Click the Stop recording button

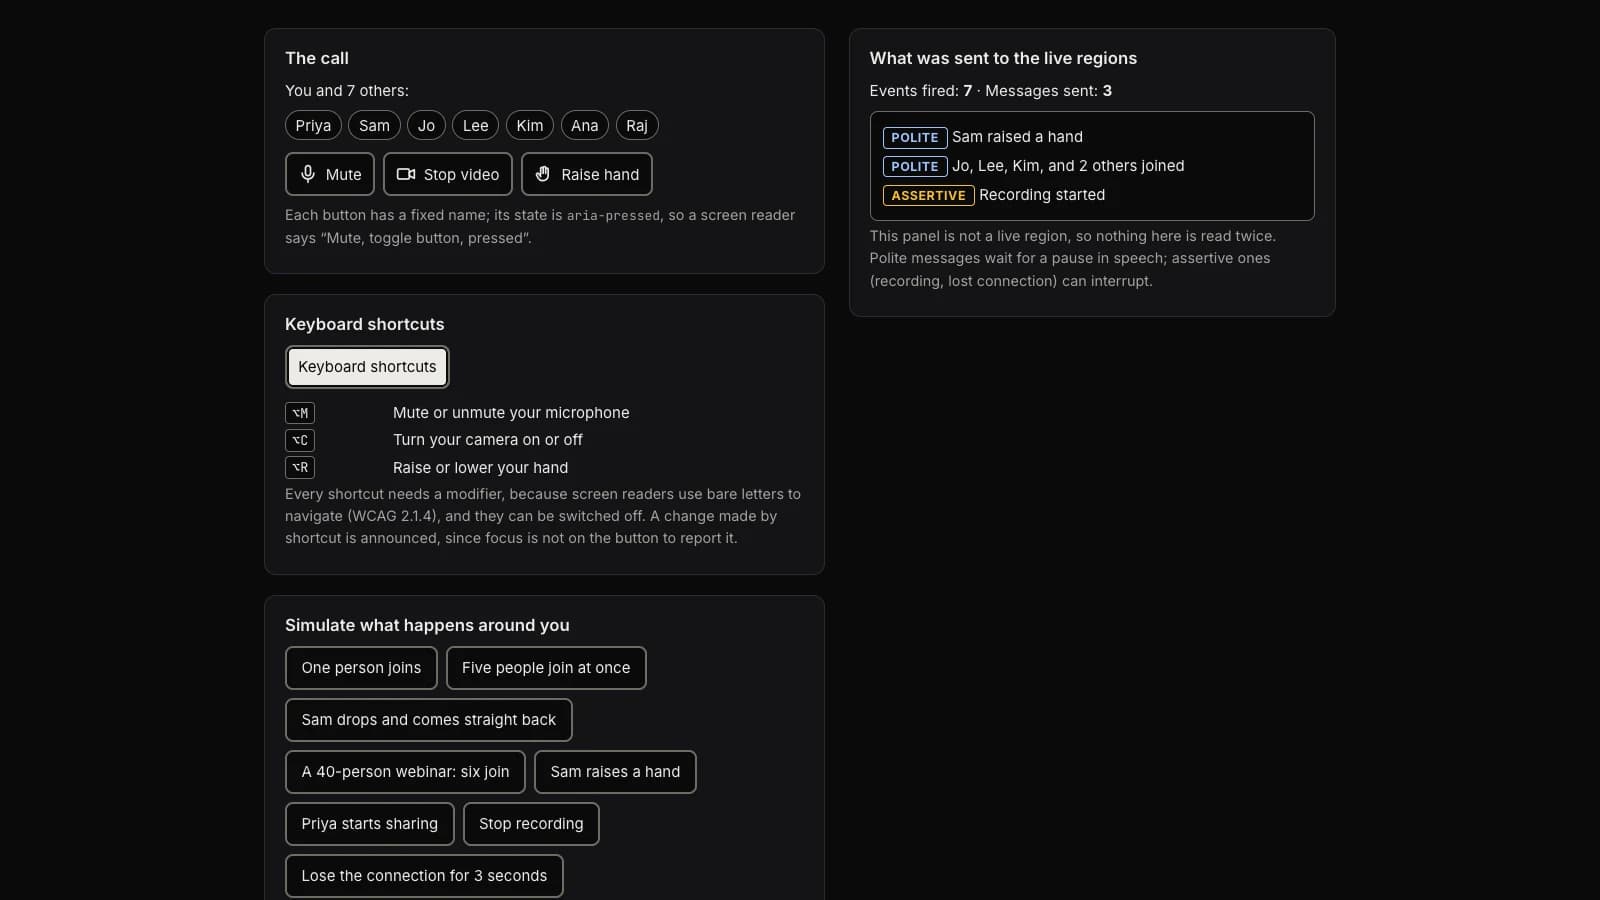(531, 824)
